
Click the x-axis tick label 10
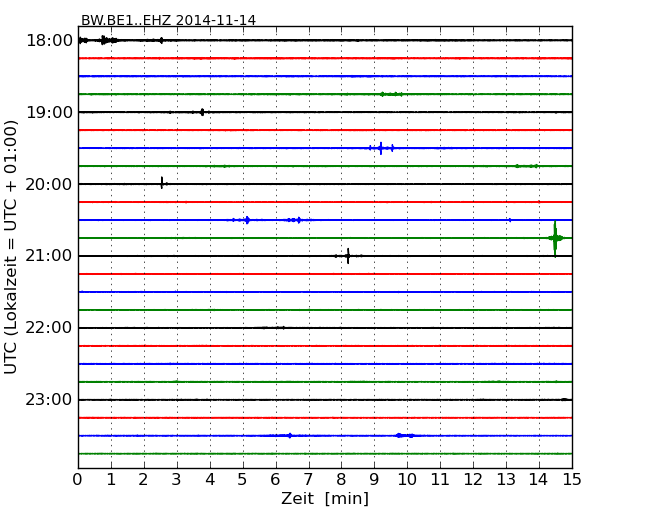pyautogui.click(x=407, y=479)
